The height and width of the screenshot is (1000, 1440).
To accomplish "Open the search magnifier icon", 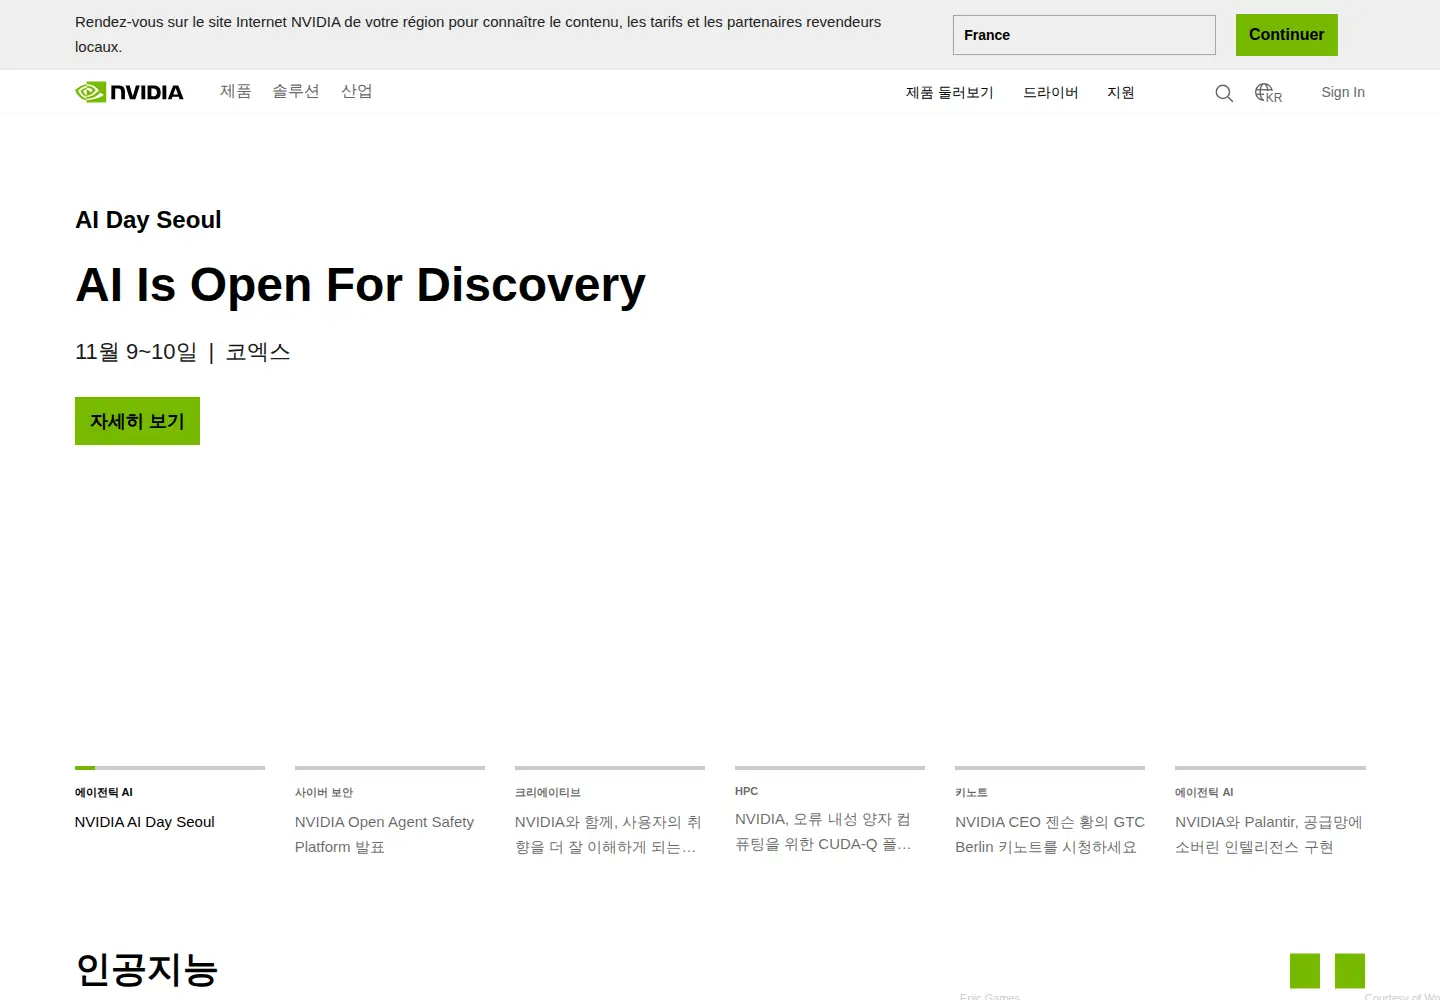I will [x=1224, y=93].
